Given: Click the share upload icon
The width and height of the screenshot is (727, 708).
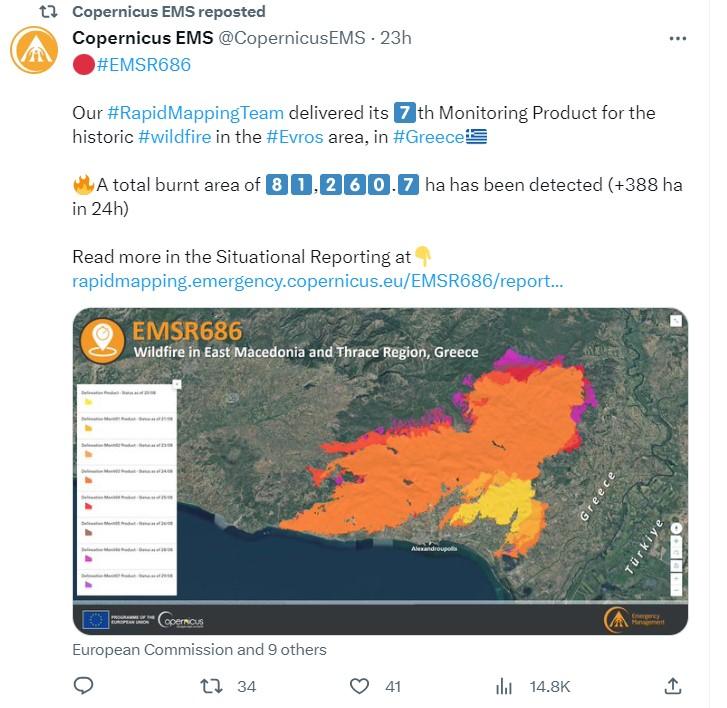Looking at the screenshot, I should [x=673, y=686].
